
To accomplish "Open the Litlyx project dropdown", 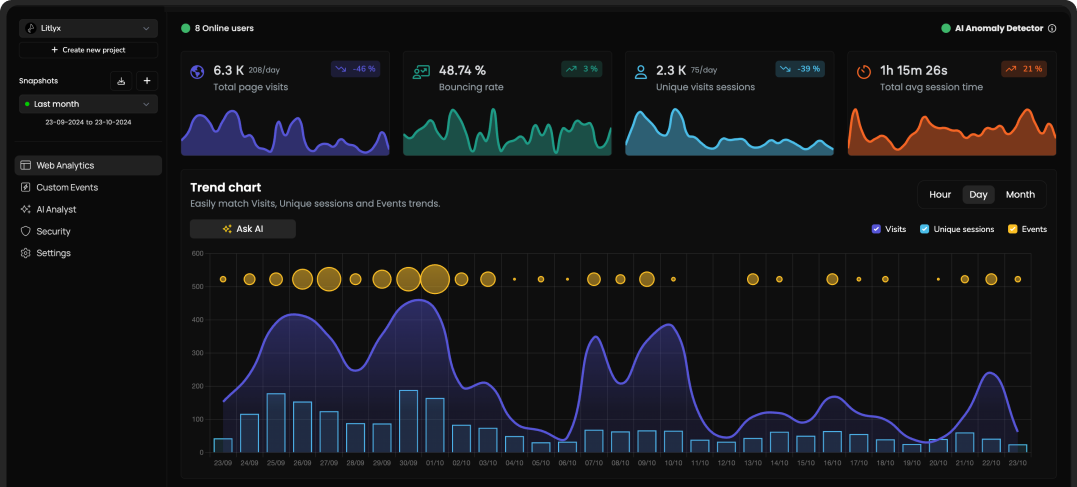I will pyautogui.click(x=88, y=29).
